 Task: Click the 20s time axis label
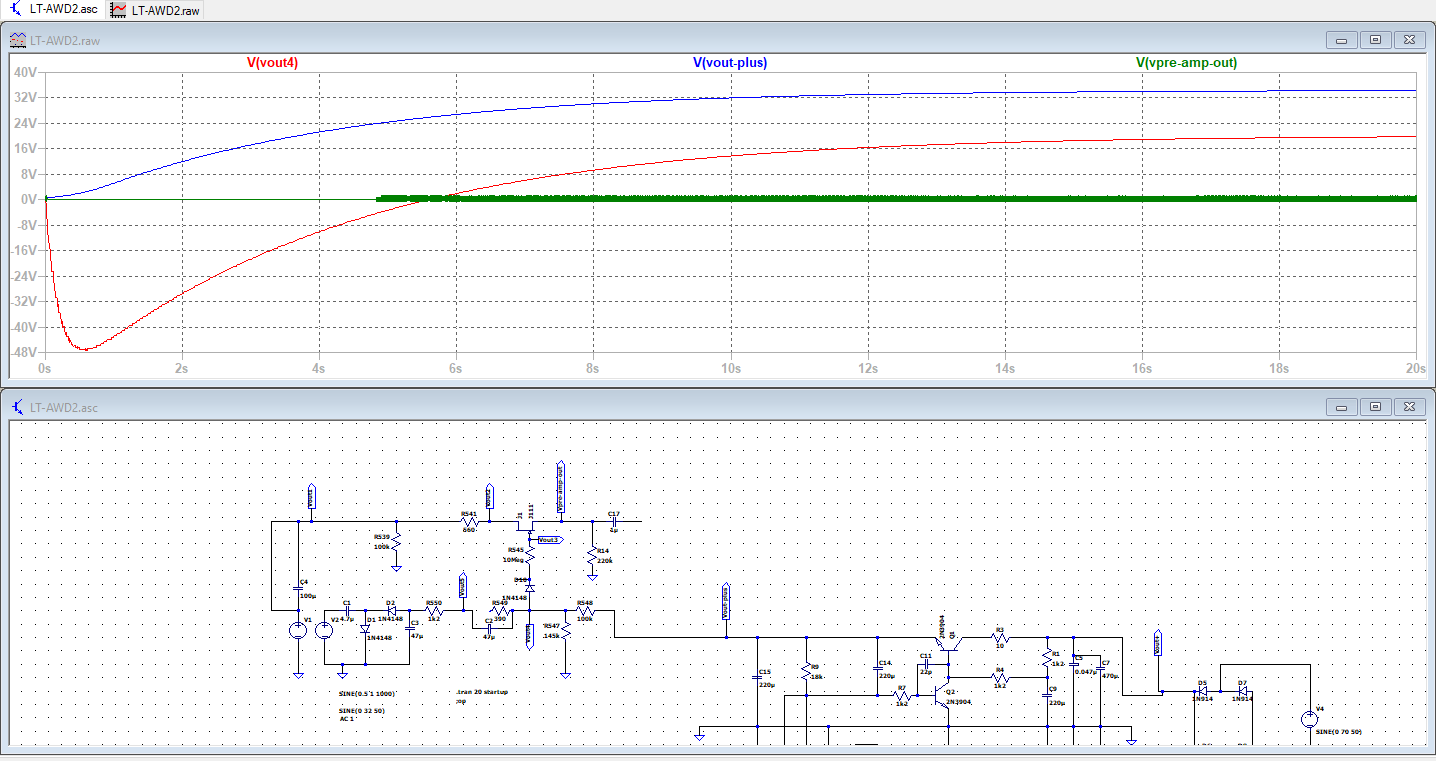click(1414, 369)
